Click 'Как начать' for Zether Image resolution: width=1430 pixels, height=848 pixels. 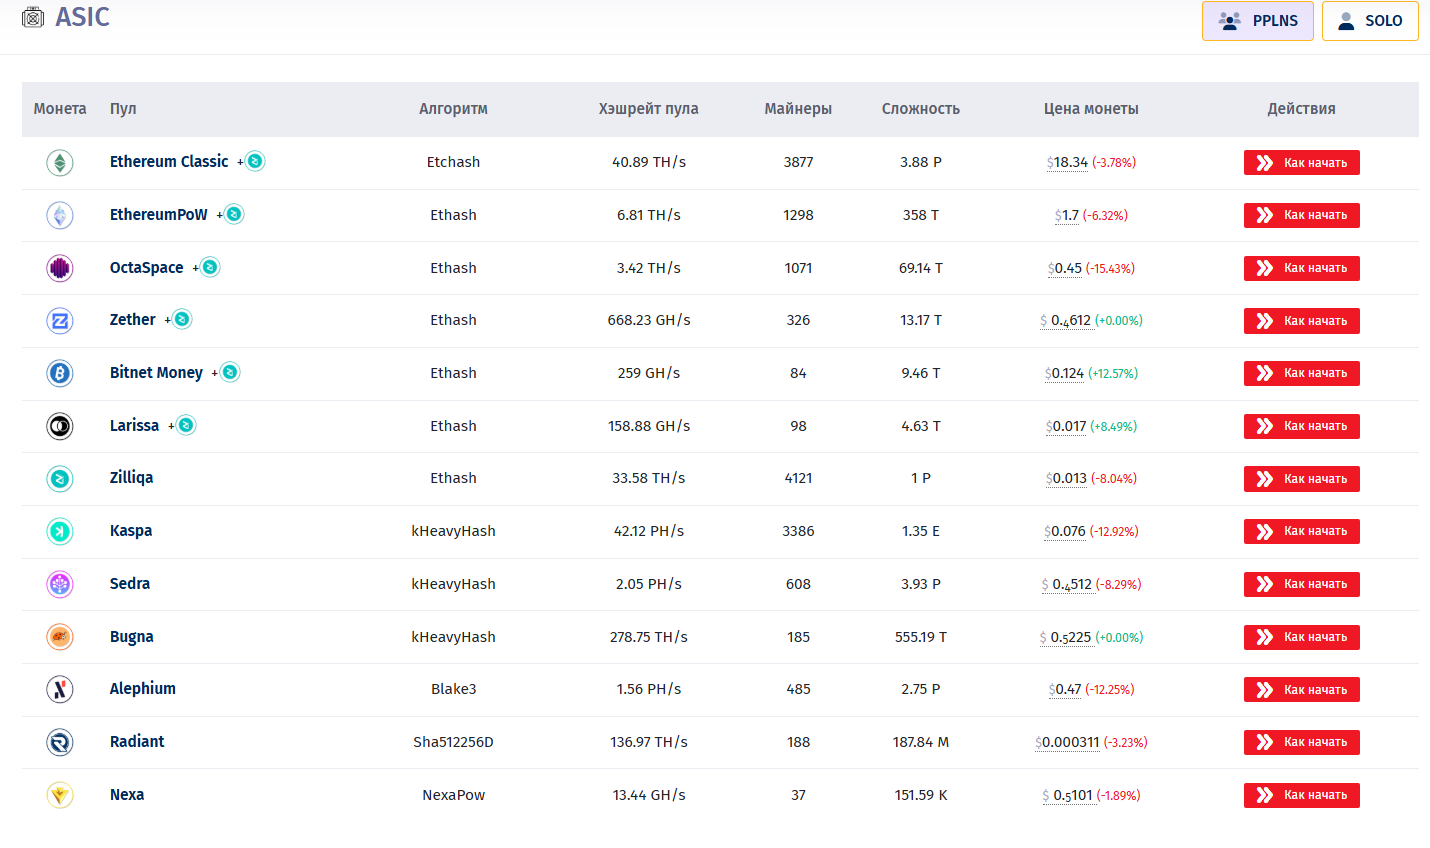click(x=1302, y=321)
